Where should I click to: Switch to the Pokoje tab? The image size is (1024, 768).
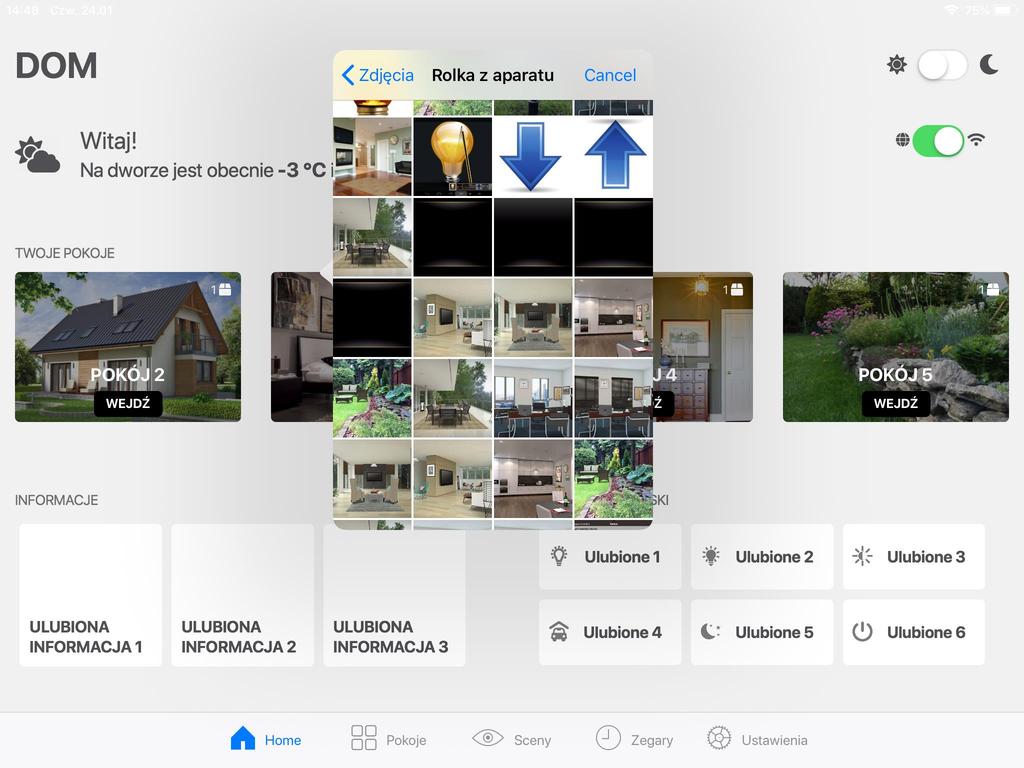coord(389,739)
